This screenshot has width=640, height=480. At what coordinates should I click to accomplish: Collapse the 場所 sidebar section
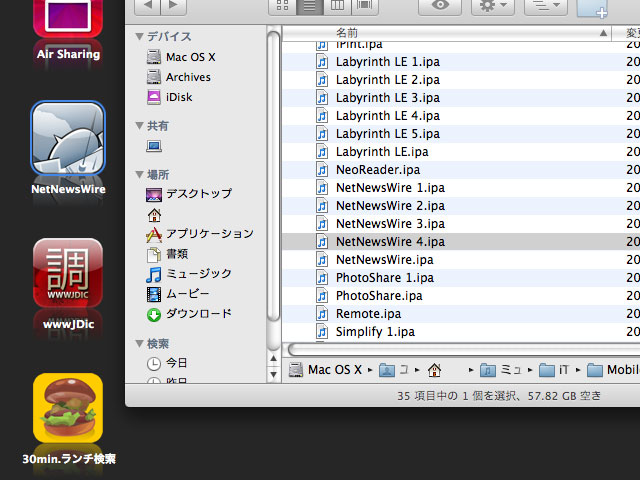coord(139,175)
